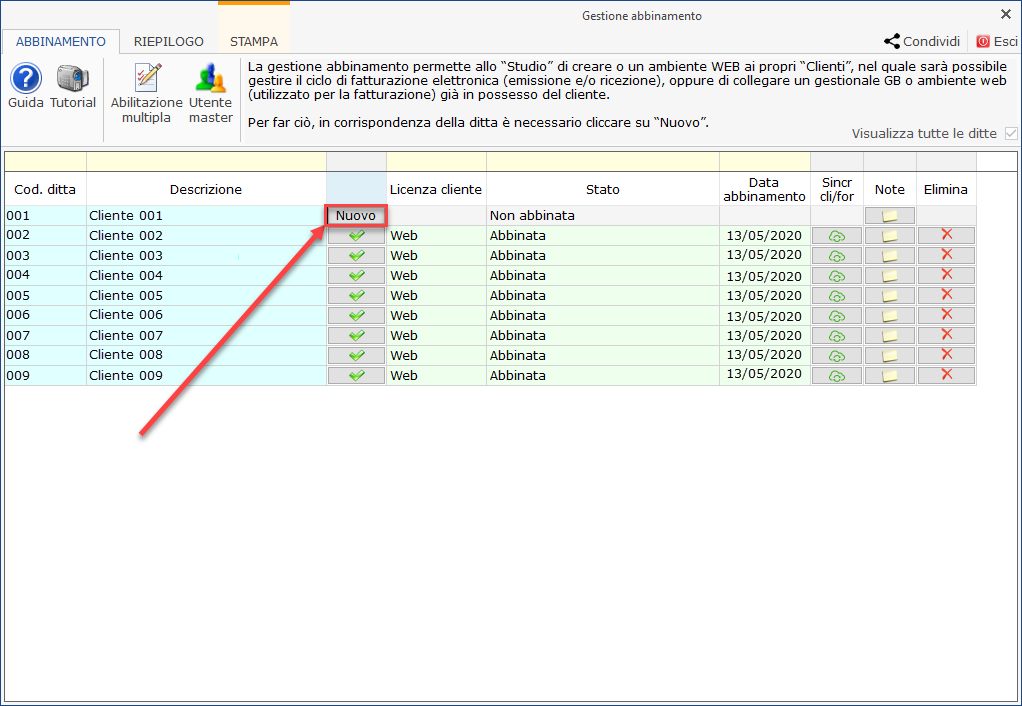Image resolution: width=1022 pixels, height=706 pixels.
Task: Click green checkmark for Cliente 002
Action: click(357, 235)
